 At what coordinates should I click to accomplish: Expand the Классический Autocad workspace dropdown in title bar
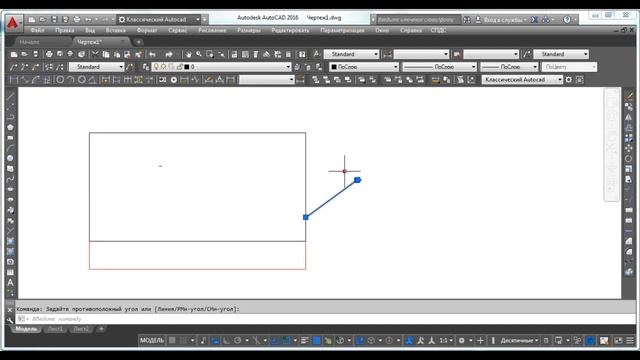point(198,20)
